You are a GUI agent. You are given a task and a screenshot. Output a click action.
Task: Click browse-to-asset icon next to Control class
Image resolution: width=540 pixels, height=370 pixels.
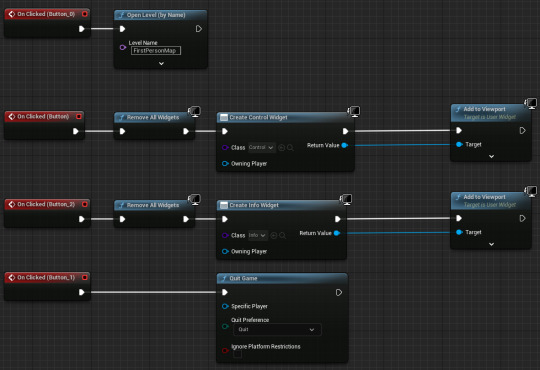[x=290, y=147]
